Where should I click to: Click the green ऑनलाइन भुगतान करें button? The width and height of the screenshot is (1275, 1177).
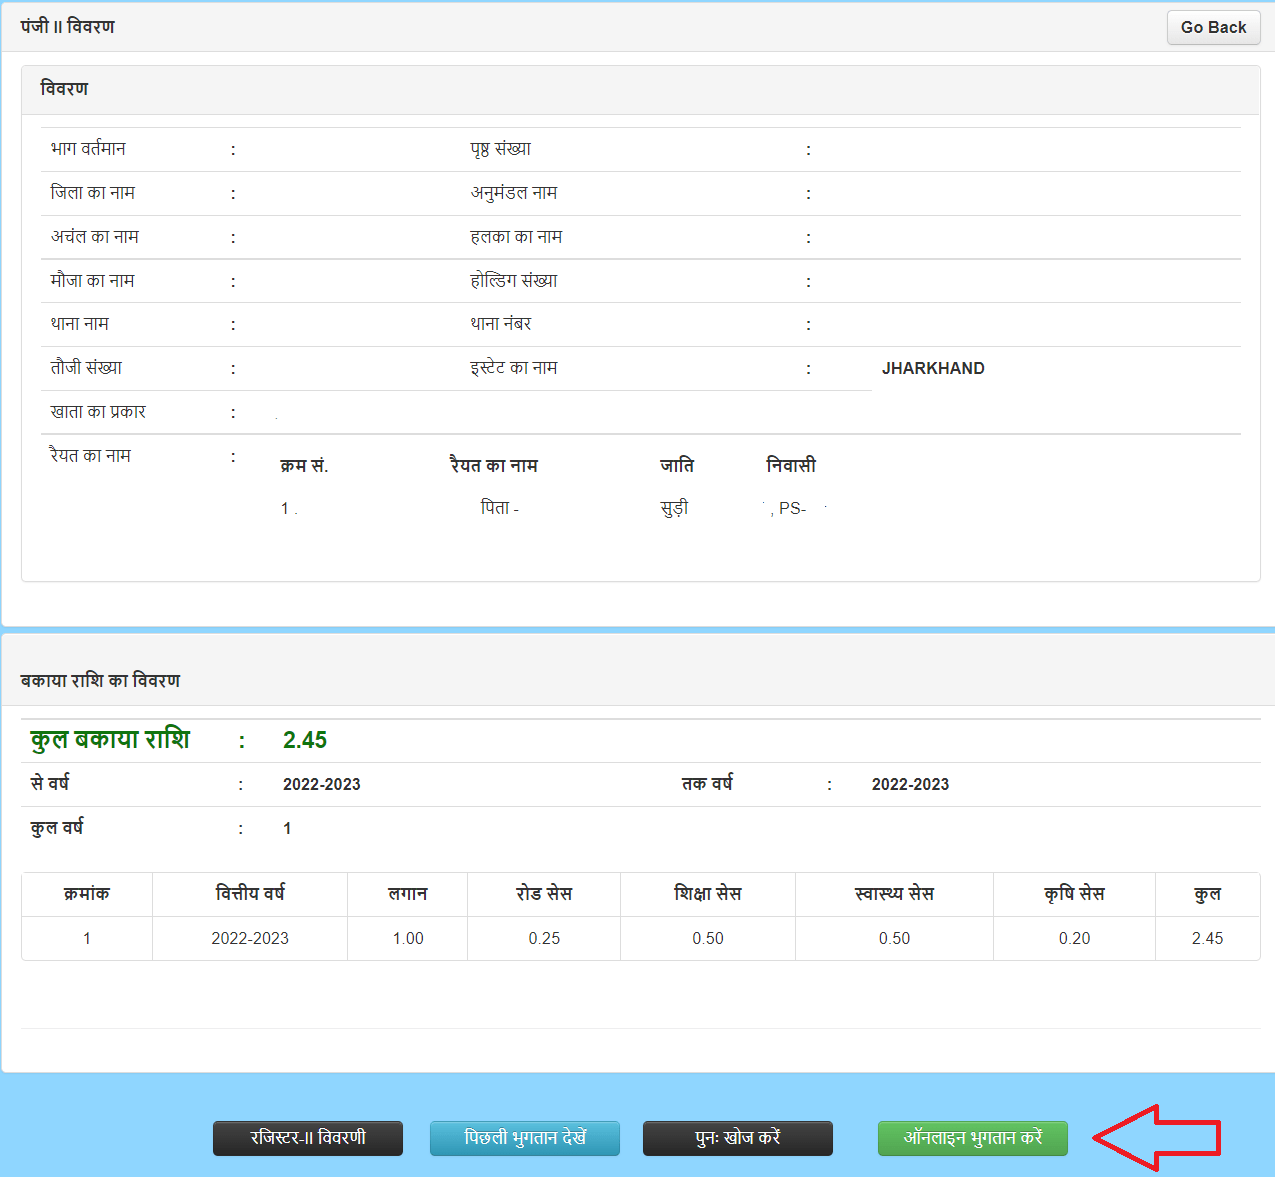972,1138
